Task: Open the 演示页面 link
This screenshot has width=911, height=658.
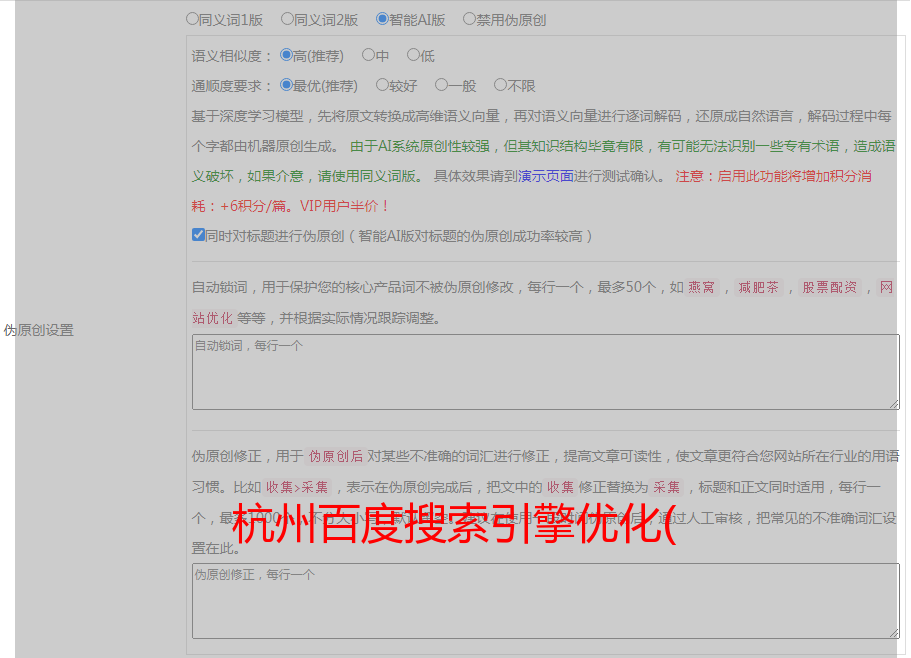Action: pyautogui.click(x=546, y=176)
